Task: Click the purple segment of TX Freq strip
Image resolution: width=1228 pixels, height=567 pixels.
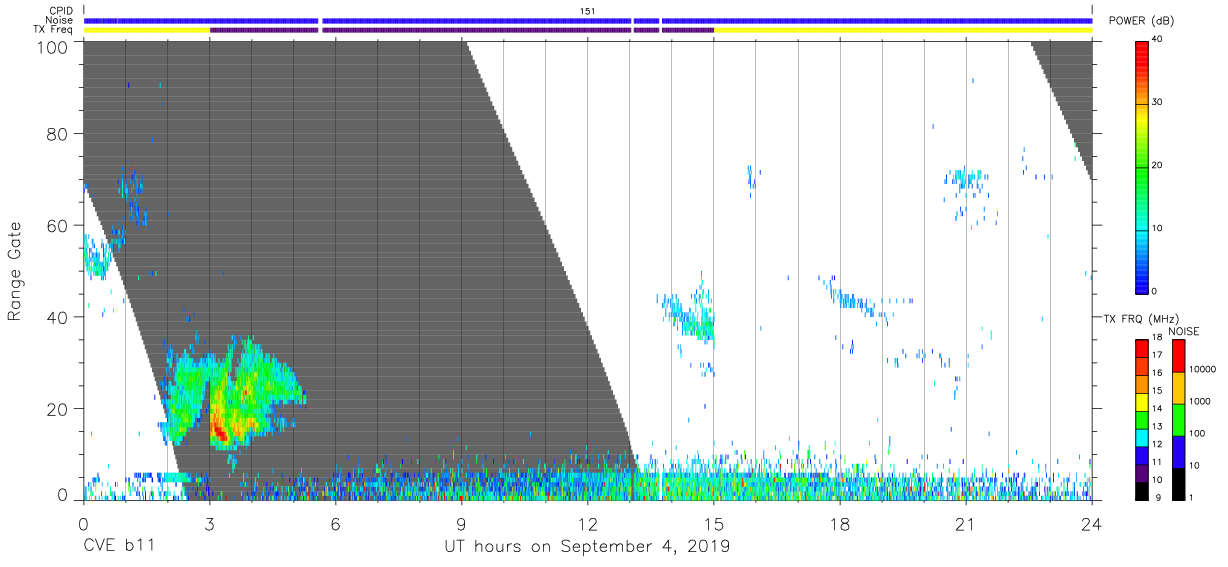Action: pos(462,30)
